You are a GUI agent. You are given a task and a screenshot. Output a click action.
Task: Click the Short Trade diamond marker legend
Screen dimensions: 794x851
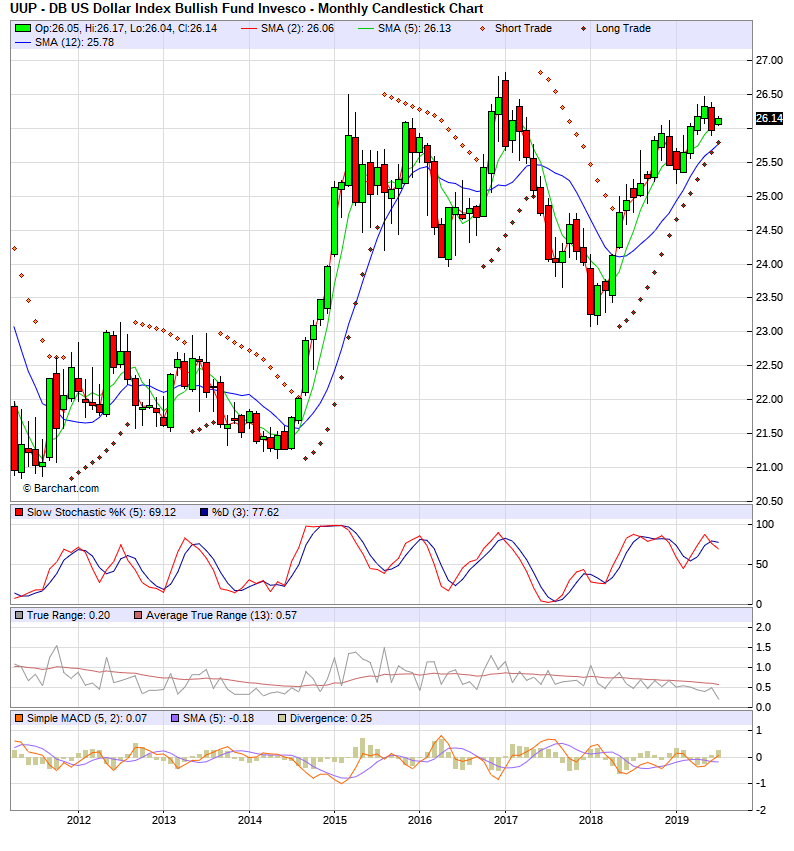(x=482, y=29)
